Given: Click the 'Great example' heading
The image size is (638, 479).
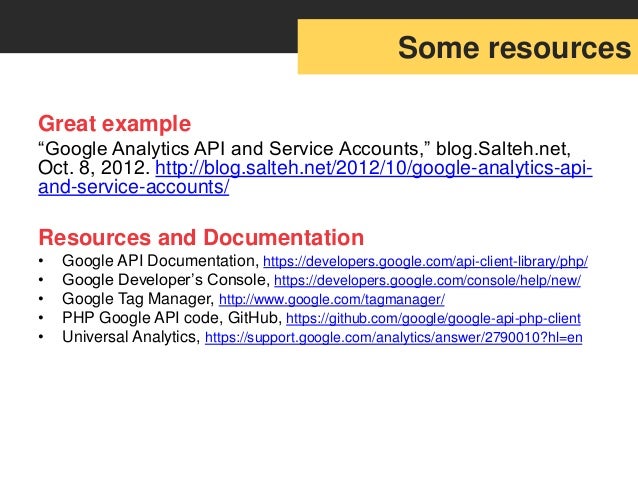Looking at the screenshot, I should (114, 124).
